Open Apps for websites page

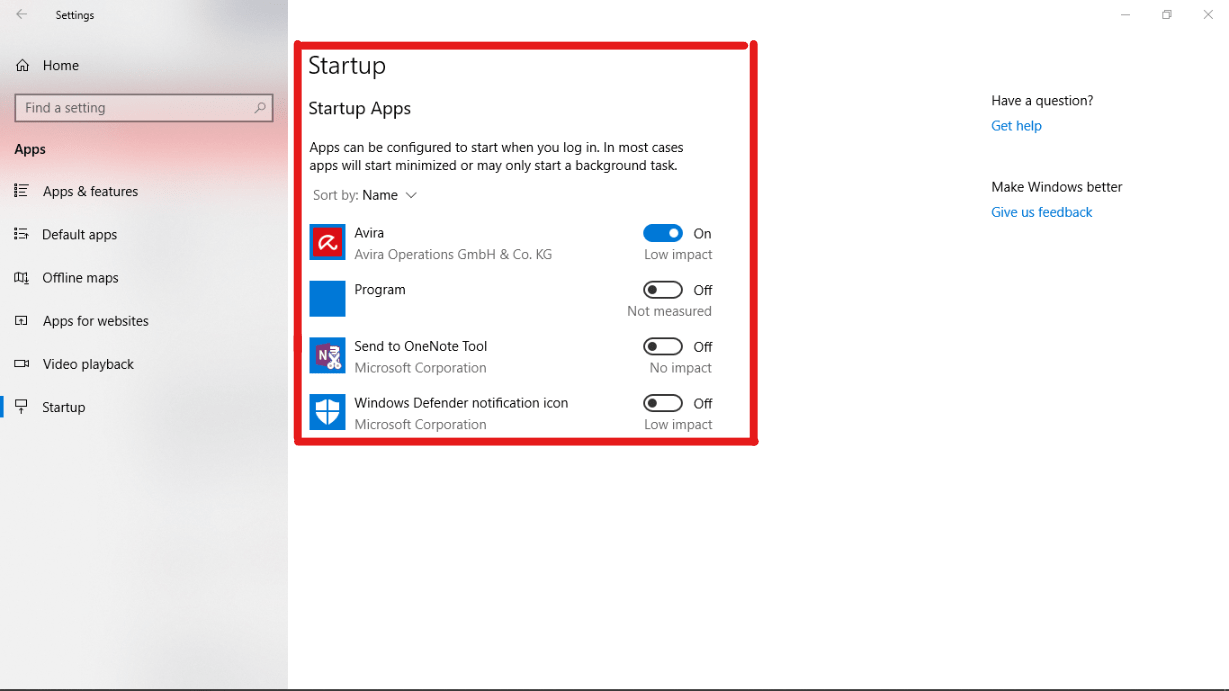(x=95, y=321)
